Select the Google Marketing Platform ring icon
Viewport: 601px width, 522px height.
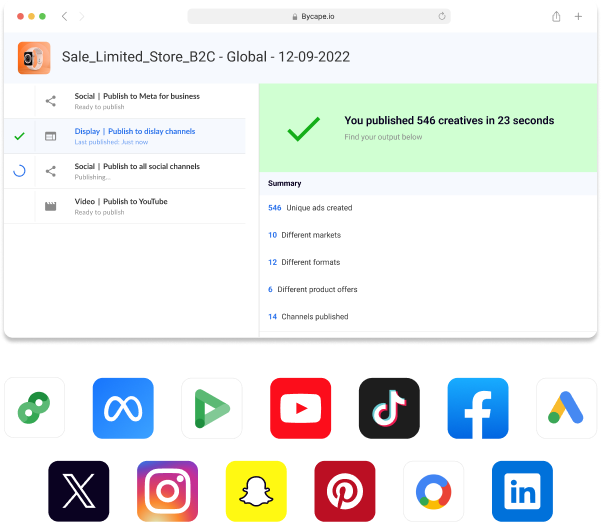coord(434,491)
